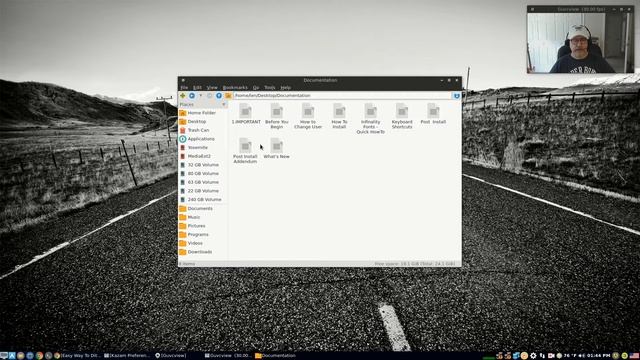Image resolution: width=640 pixels, height=360 pixels.
Task: Click the Documentation taskbar button
Action: [x=276, y=356]
